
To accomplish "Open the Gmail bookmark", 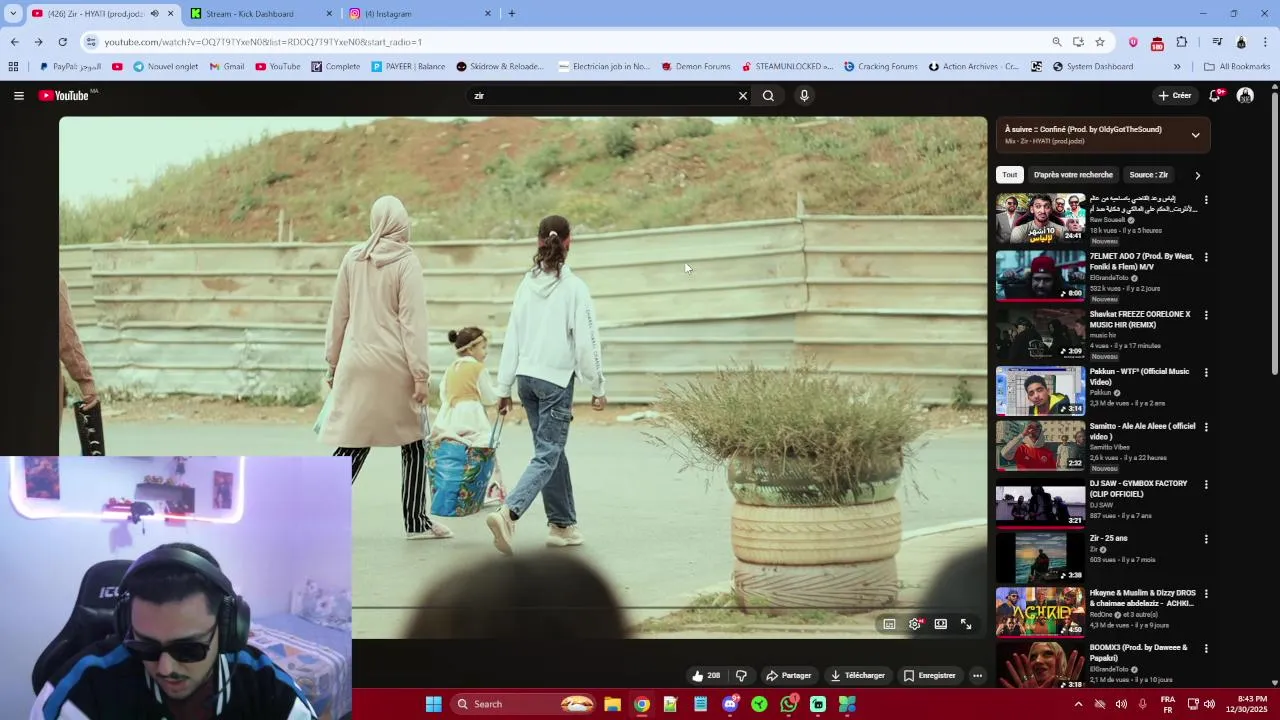I will [227, 67].
